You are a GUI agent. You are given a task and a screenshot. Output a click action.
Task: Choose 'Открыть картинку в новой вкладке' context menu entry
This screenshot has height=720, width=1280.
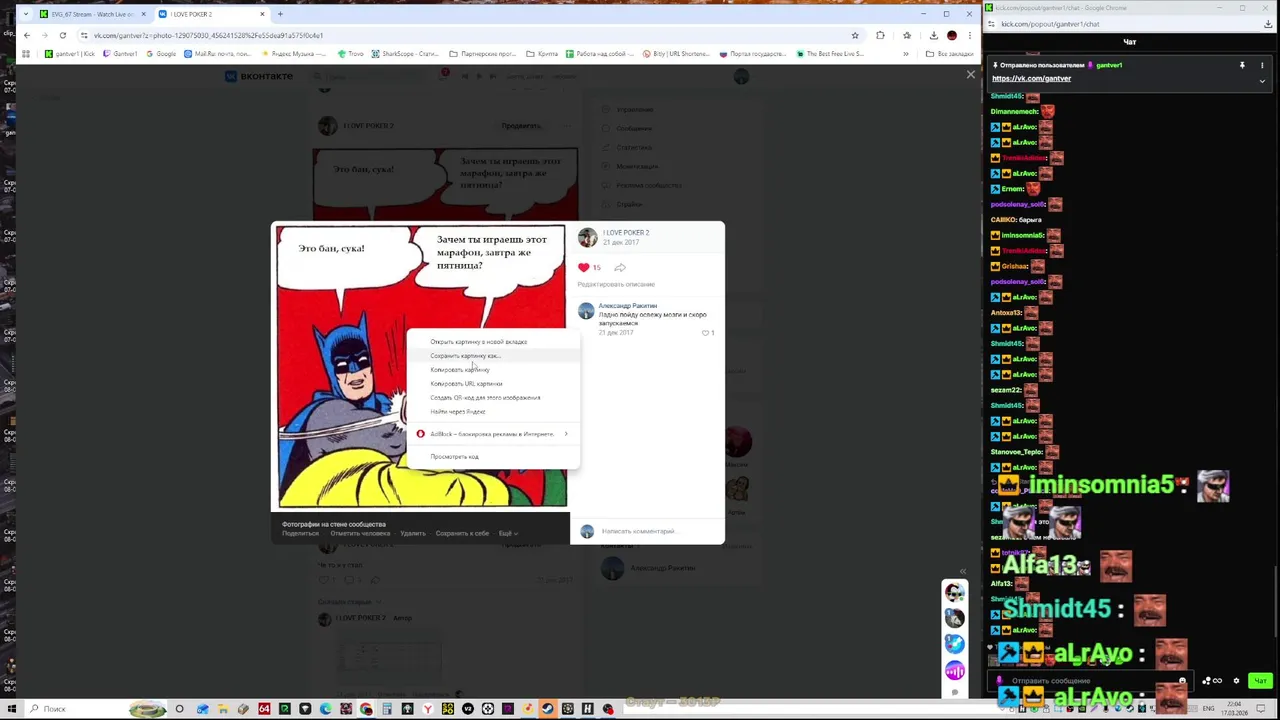pyautogui.click(x=478, y=342)
